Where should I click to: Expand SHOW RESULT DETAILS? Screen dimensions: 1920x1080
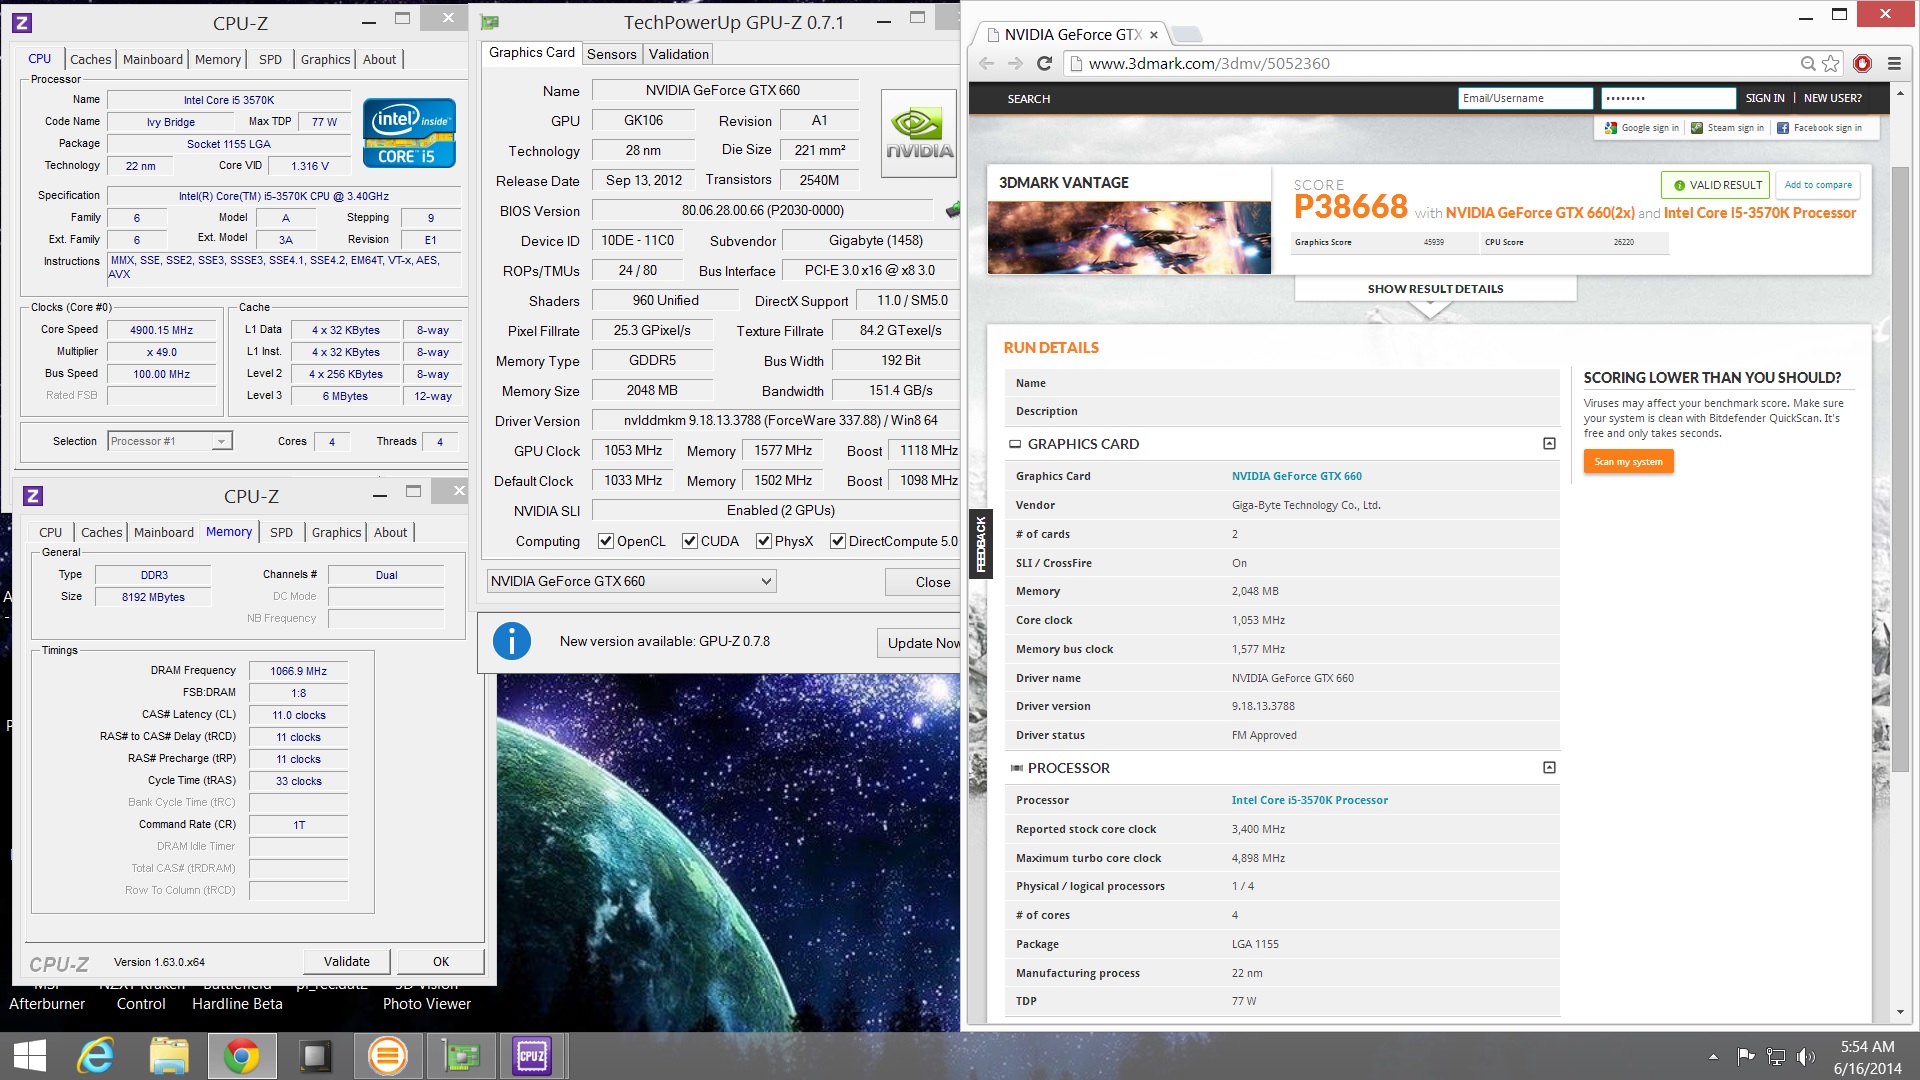pyautogui.click(x=1435, y=289)
